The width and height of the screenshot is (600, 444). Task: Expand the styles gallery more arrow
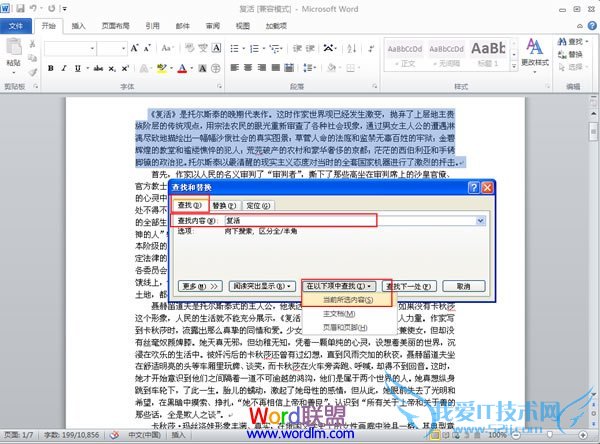click(x=514, y=67)
